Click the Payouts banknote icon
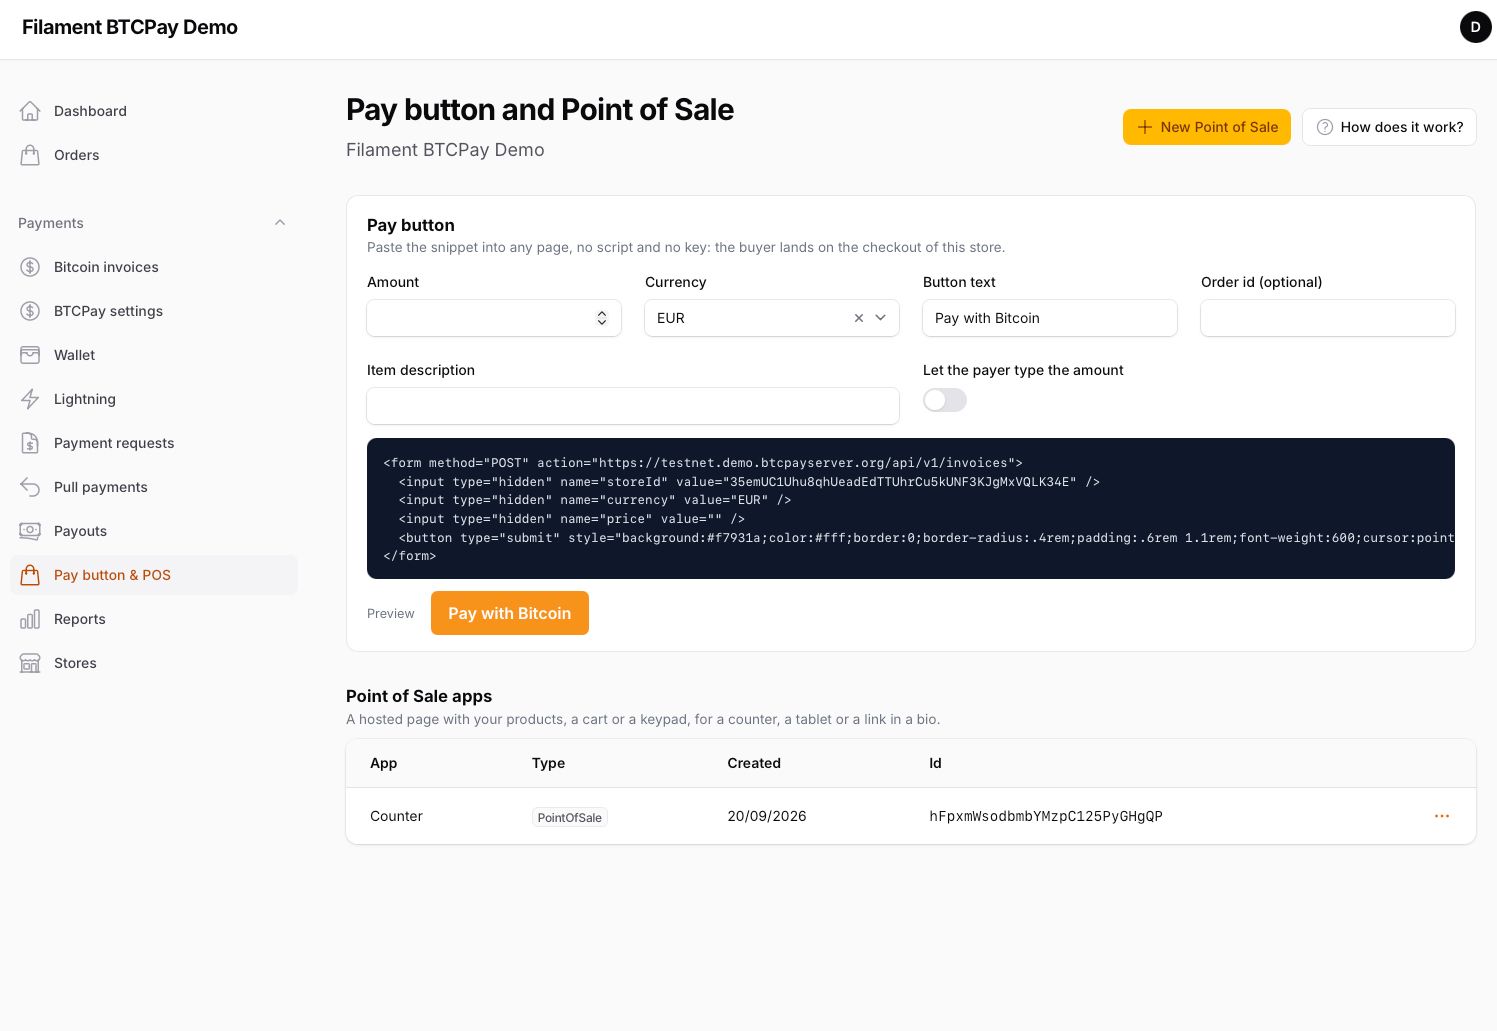Image resolution: width=1497 pixels, height=1031 pixels. (x=30, y=531)
